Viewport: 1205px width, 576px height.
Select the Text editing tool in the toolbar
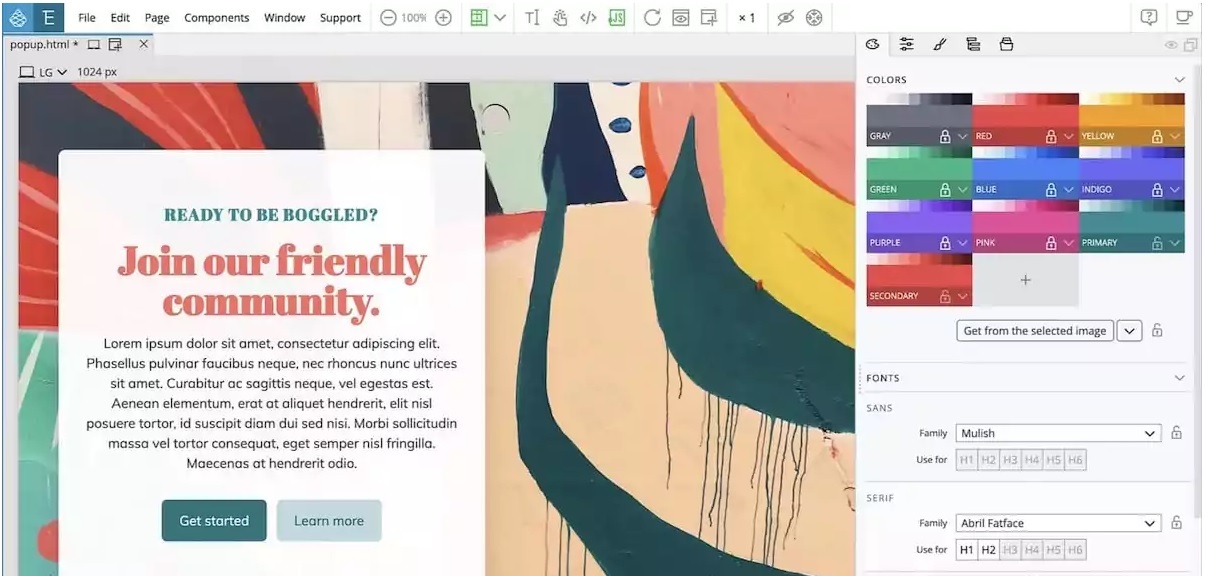(x=533, y=17)
